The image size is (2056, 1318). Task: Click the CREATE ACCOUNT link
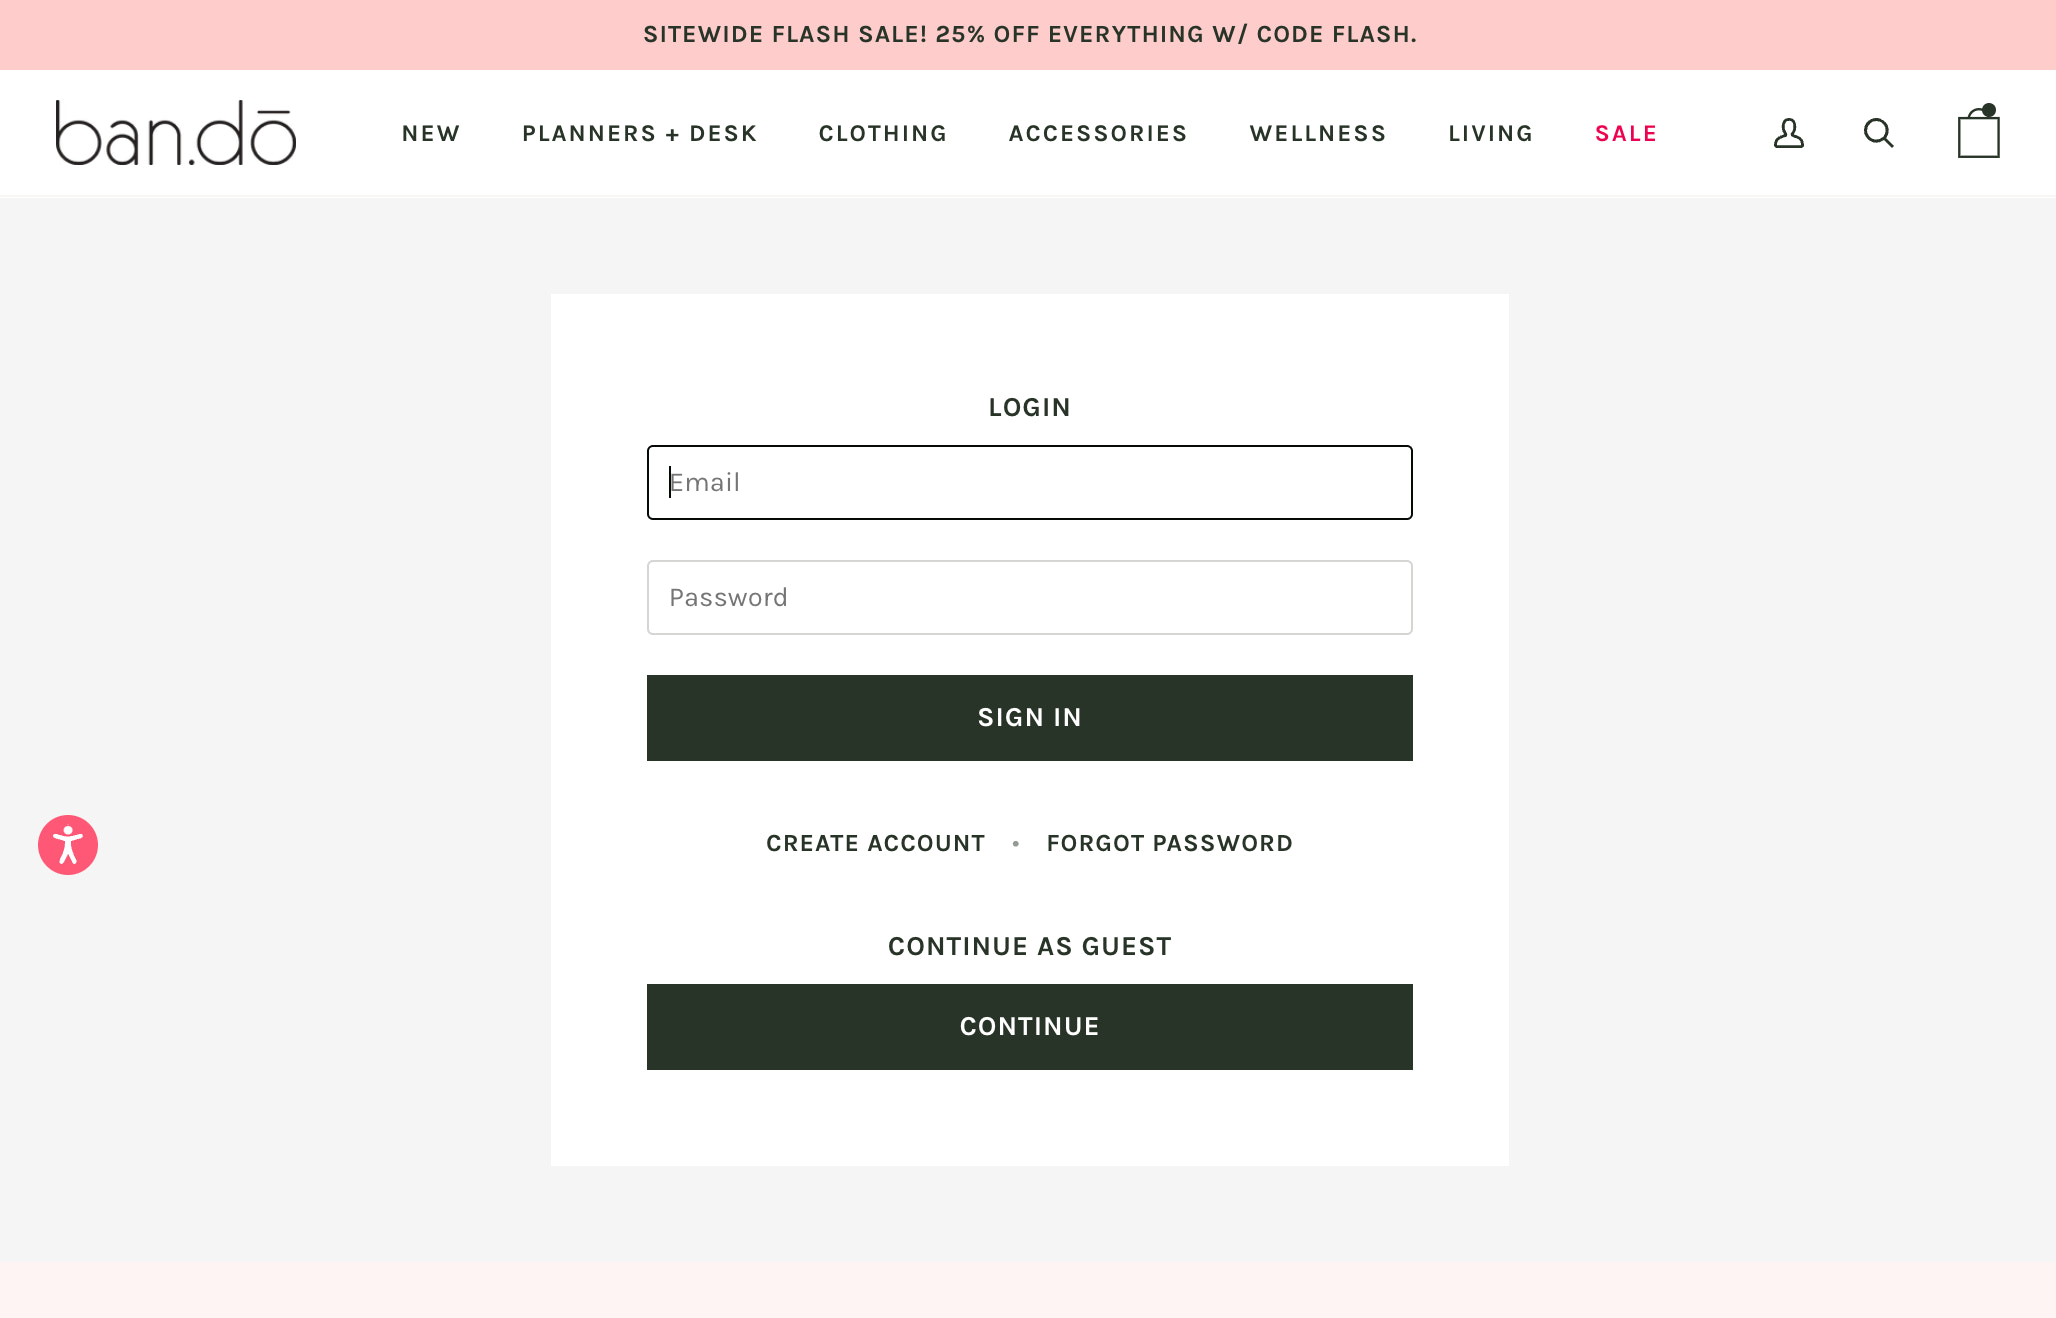click(x=875, y=842)
